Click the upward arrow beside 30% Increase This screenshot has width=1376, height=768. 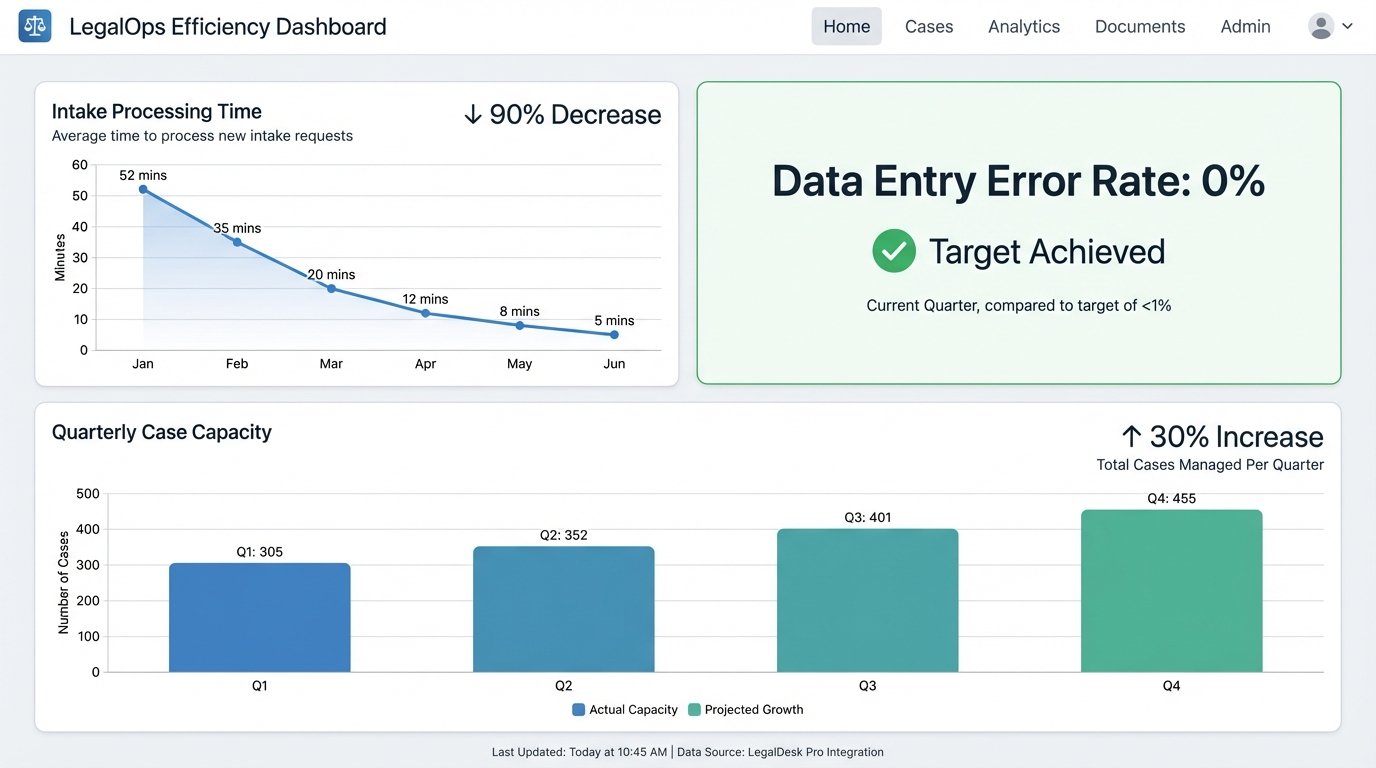1130,435
